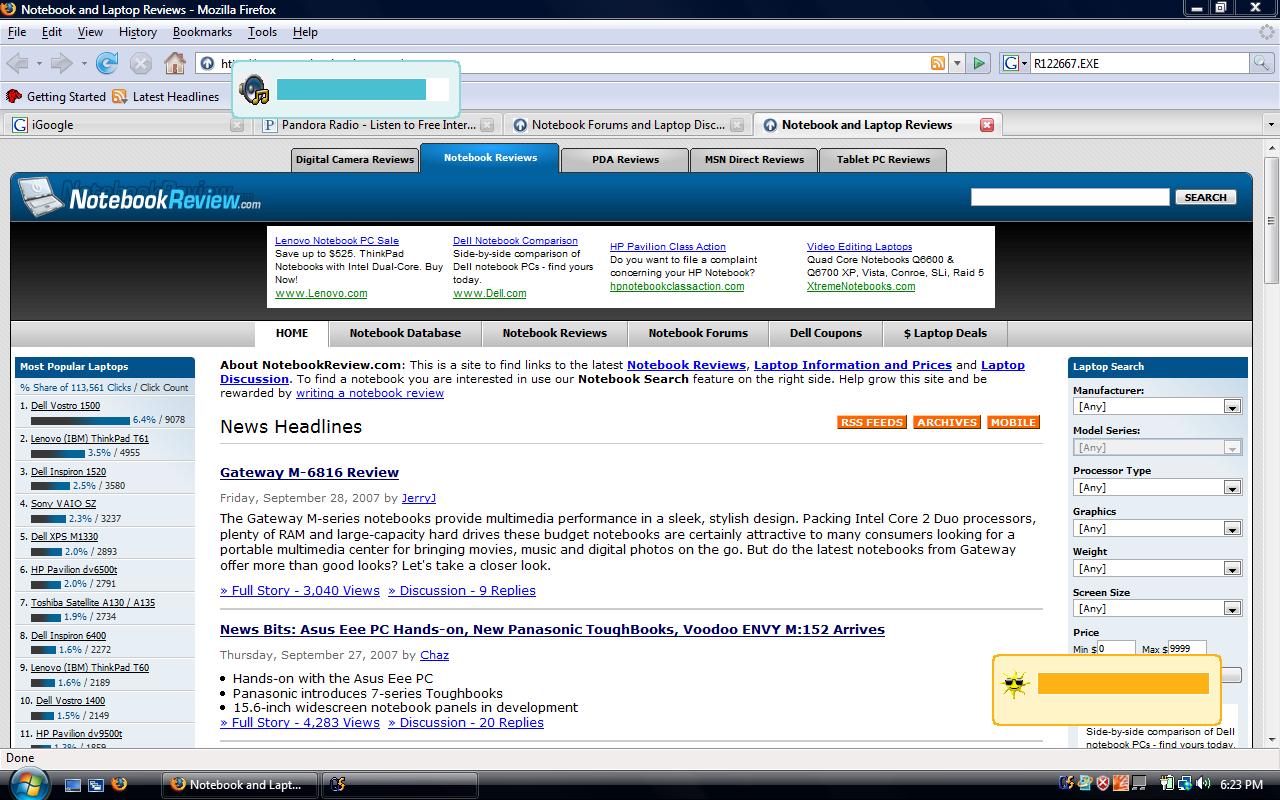Screen dimensions: 1280x800
Task: Open the File menu
Action: 17,32
